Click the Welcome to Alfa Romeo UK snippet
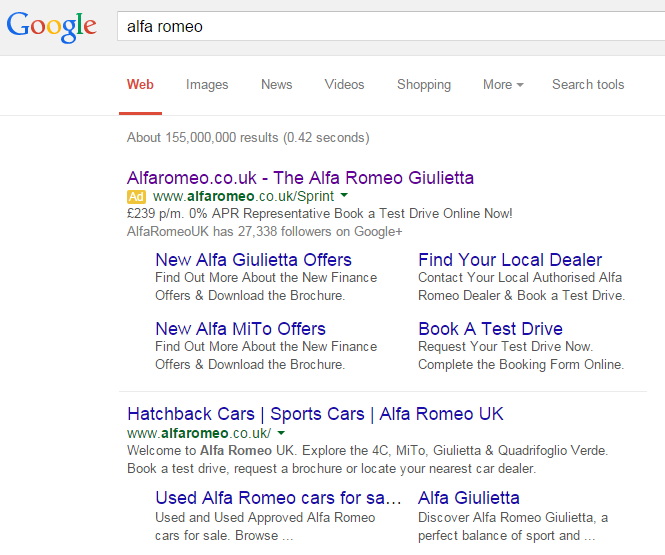This screenshot has height=555, width=665. tap(367, 459)
